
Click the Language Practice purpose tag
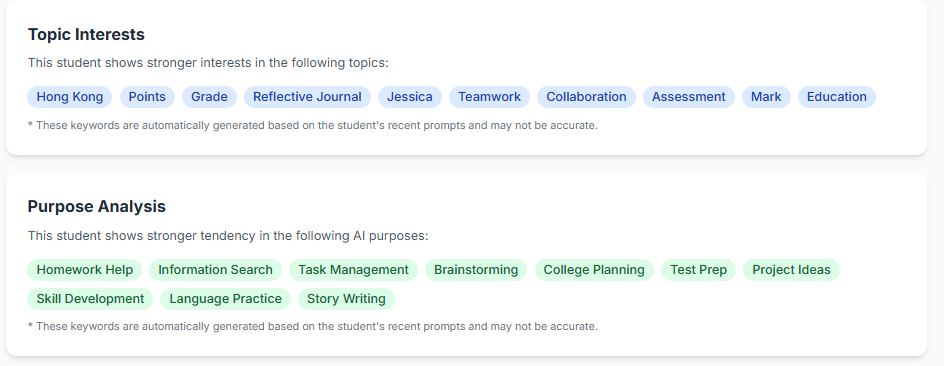pos(225,299)
